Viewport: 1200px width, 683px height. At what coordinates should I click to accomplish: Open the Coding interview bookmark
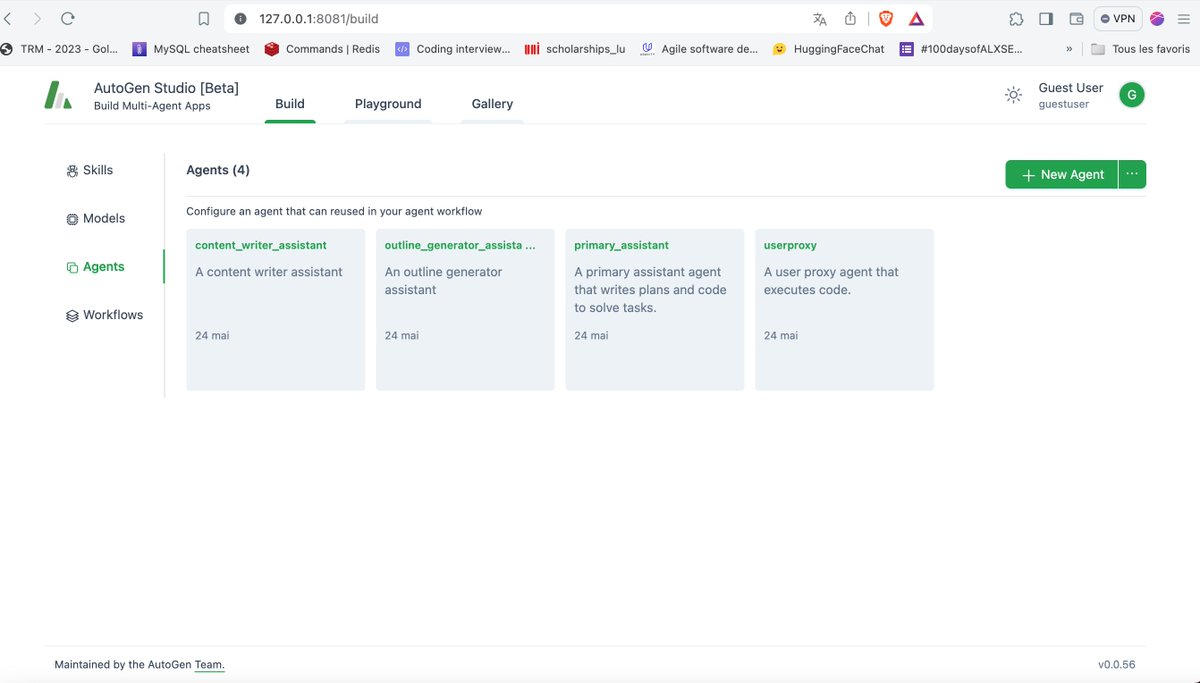pos(452,48)
